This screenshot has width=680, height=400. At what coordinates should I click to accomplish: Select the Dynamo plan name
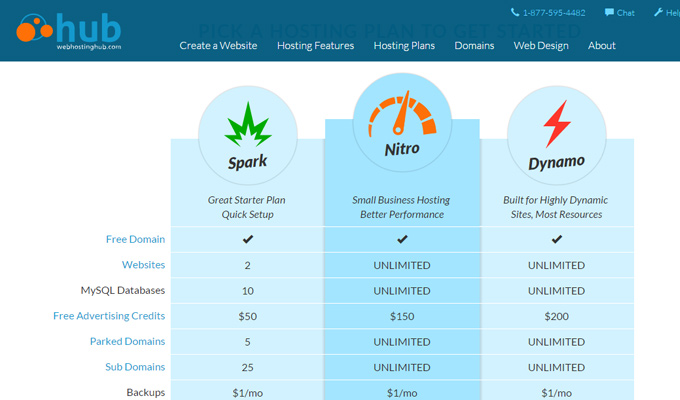click(556, 163)
